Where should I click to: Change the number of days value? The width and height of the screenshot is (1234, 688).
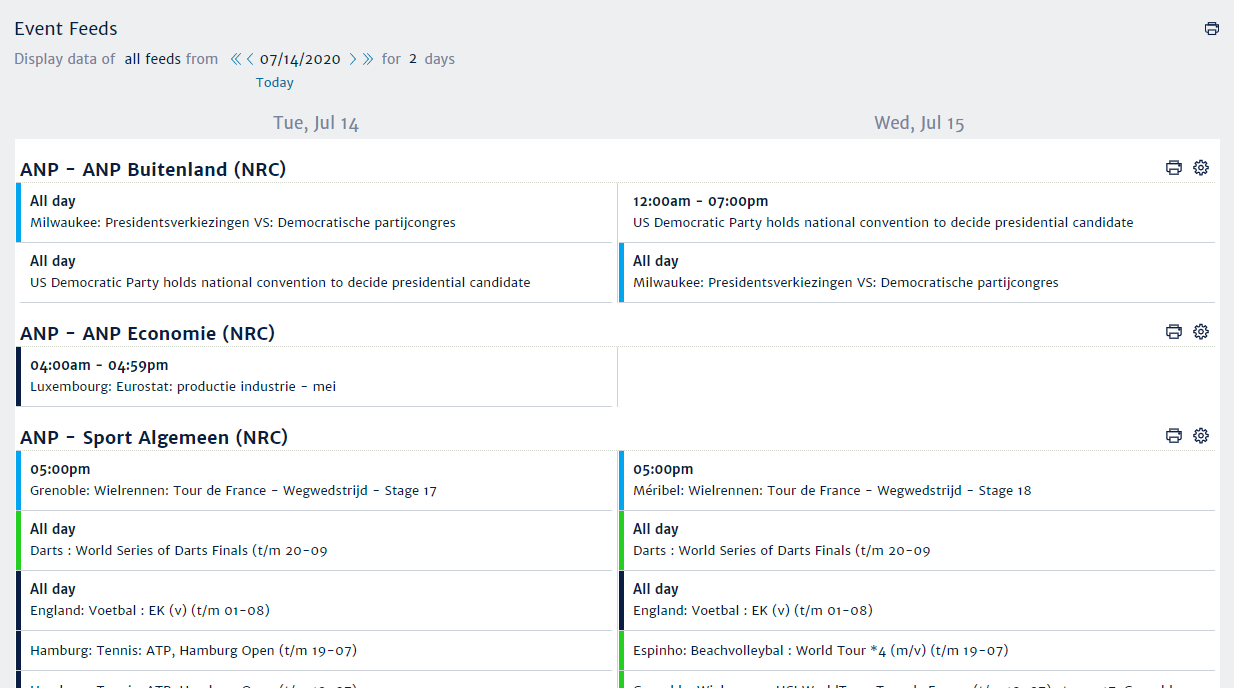click(413, 59)
